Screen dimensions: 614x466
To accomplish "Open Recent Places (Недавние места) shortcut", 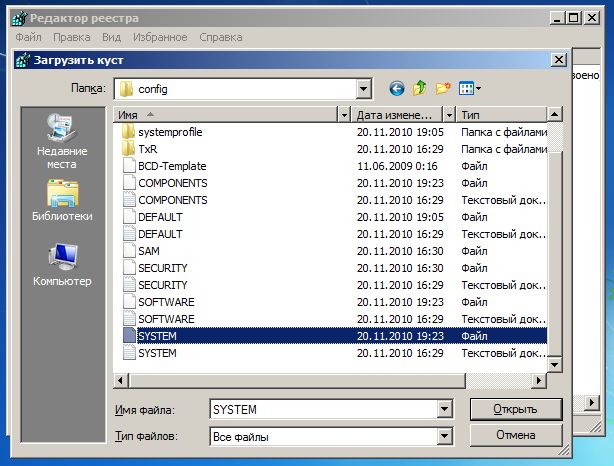I will coord(62,139).
